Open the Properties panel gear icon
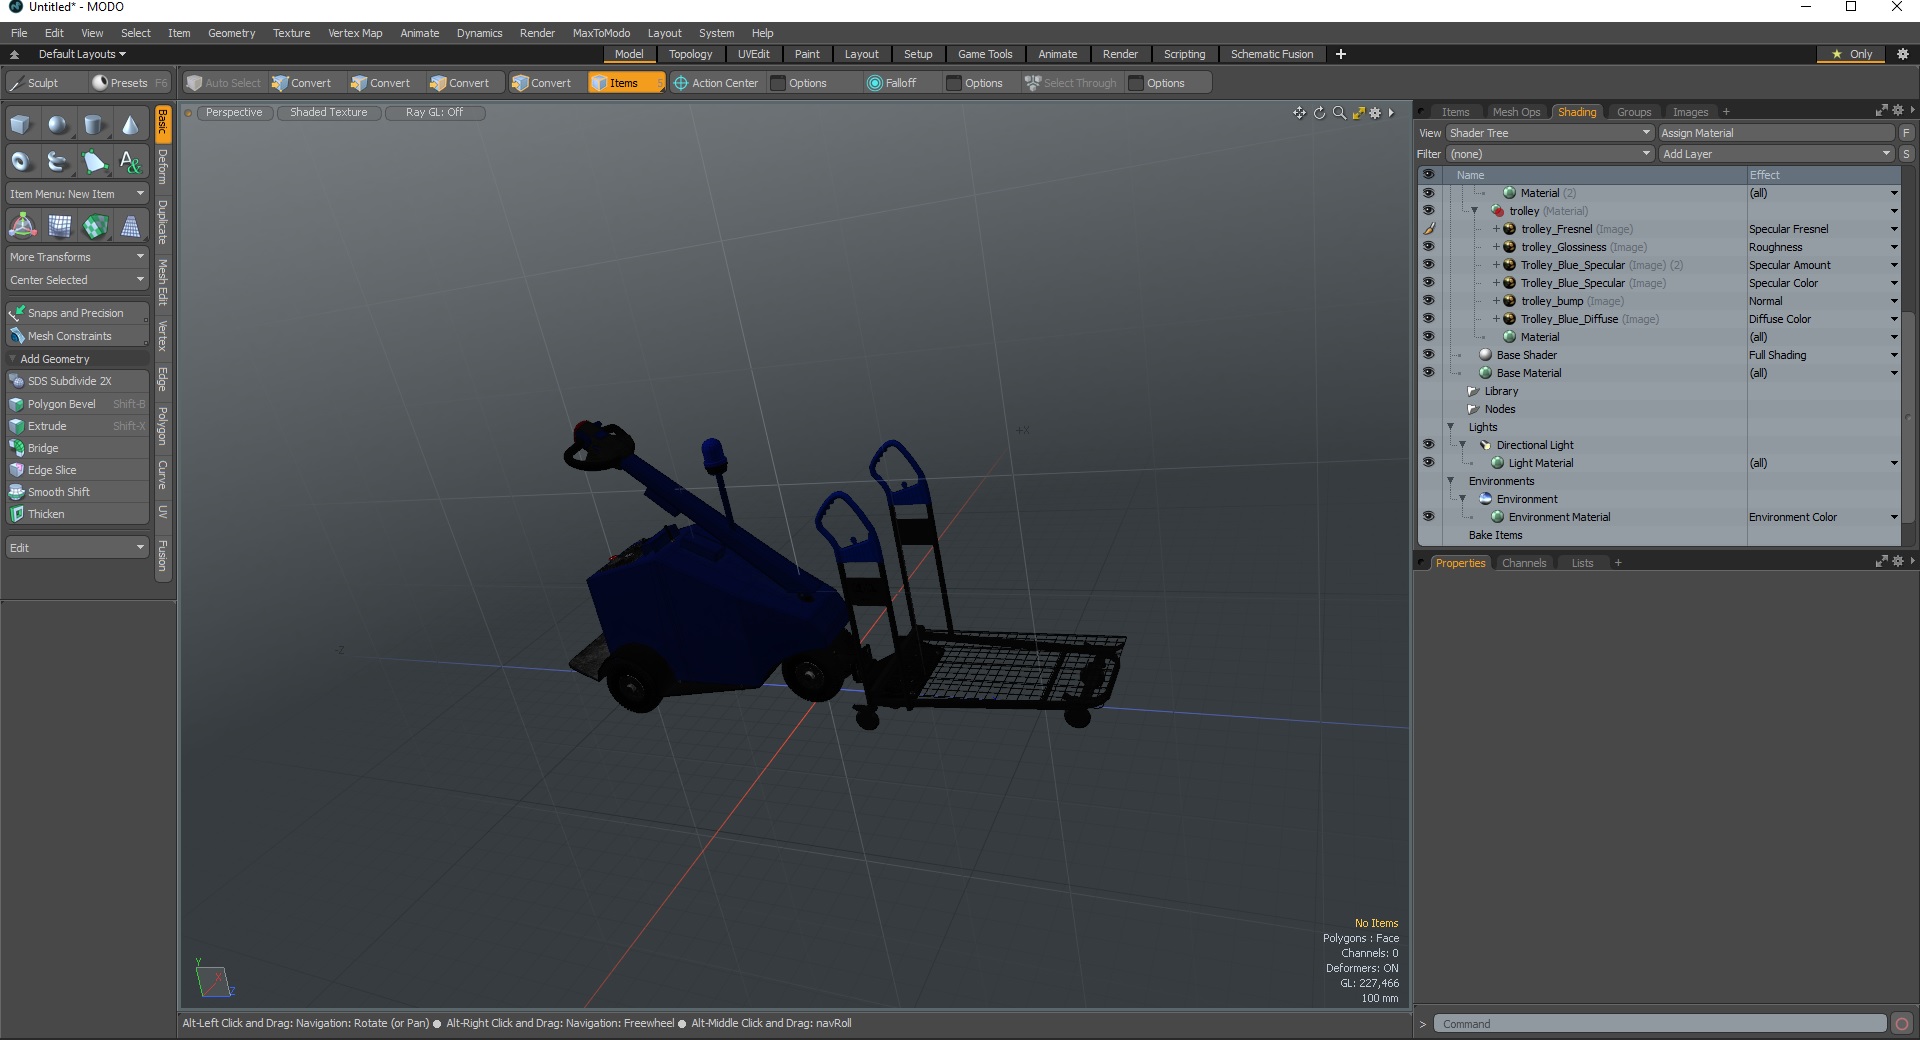The height and width of the screenshot is (1040, 1920). click(1897, 562)
